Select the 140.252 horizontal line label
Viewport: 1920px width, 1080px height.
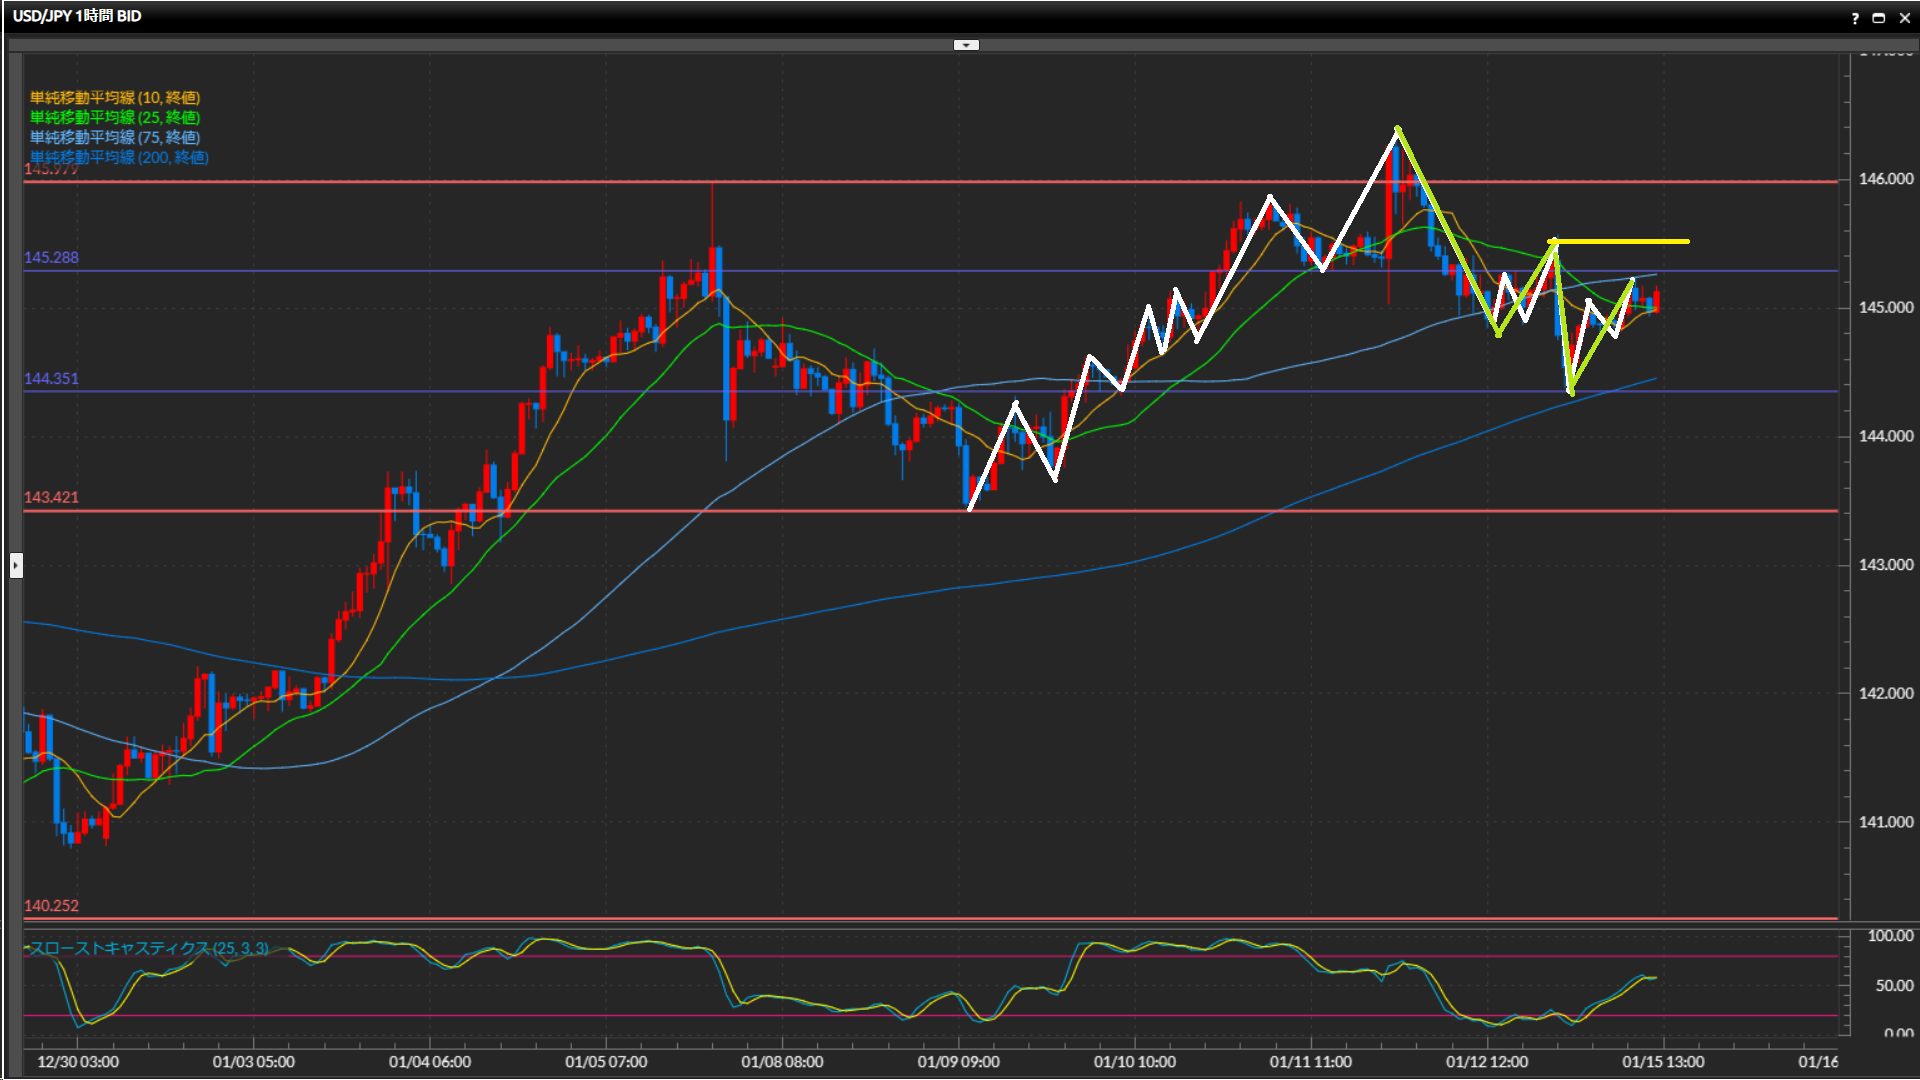pyautogui.click(x=51, y=906)
